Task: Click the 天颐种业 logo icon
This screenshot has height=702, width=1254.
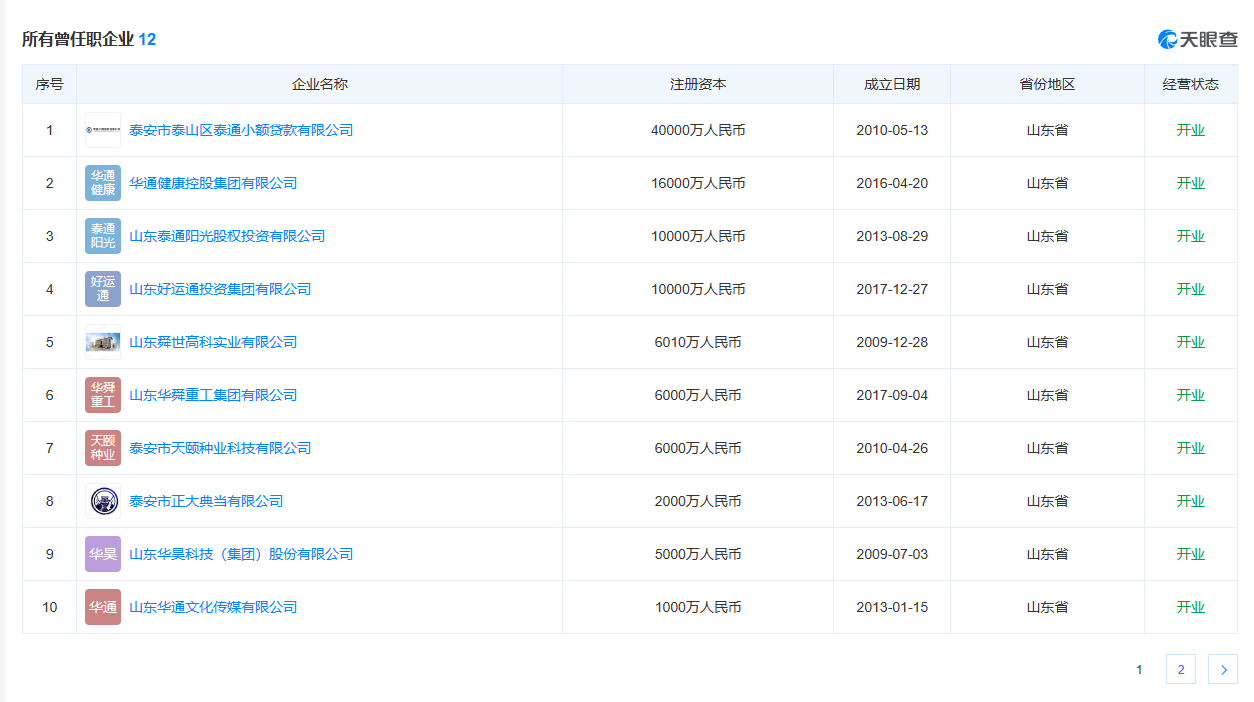Action: tap(103, 448)
